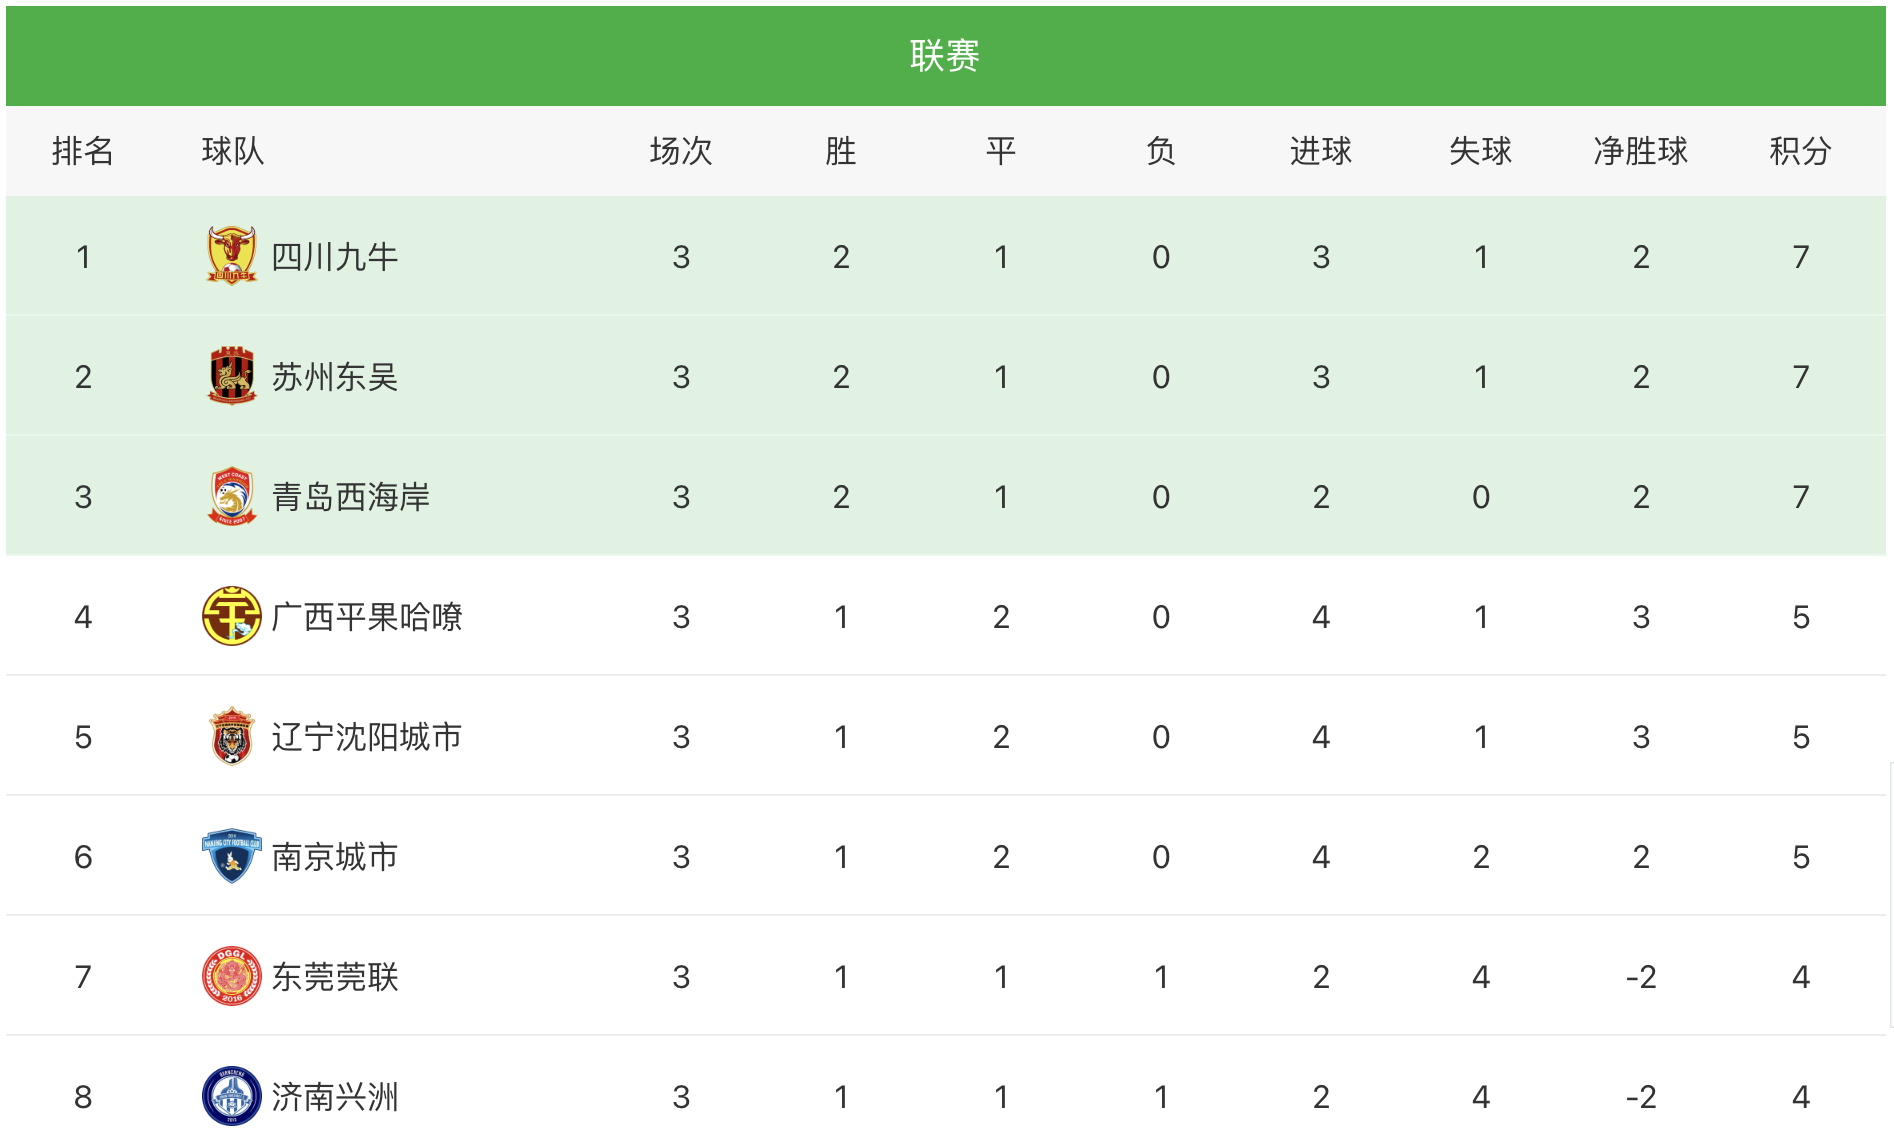Screen dimensions: 1894x1134
Task: Click the Qingdao West Coast team logo
Action: coord(232,496)
